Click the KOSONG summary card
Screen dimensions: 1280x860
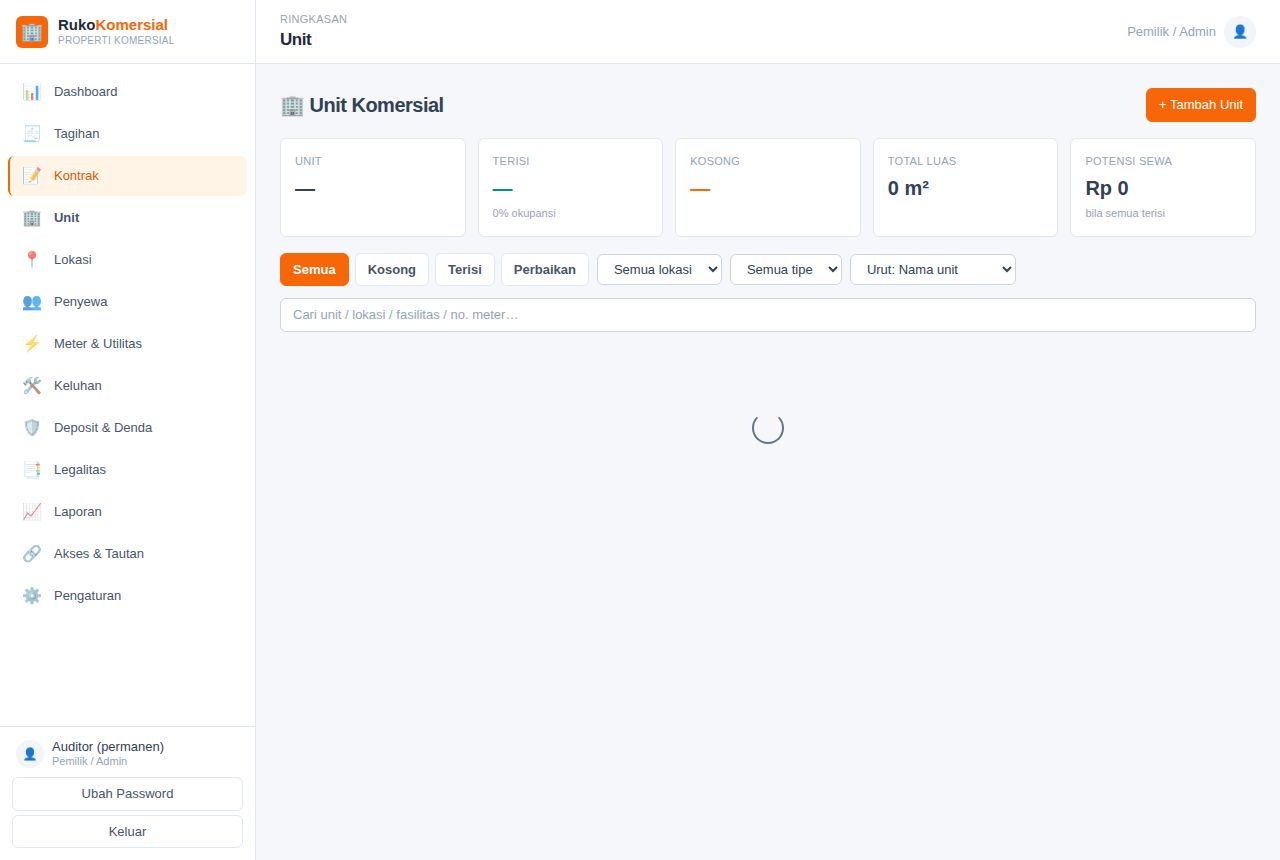coord(768,188)
